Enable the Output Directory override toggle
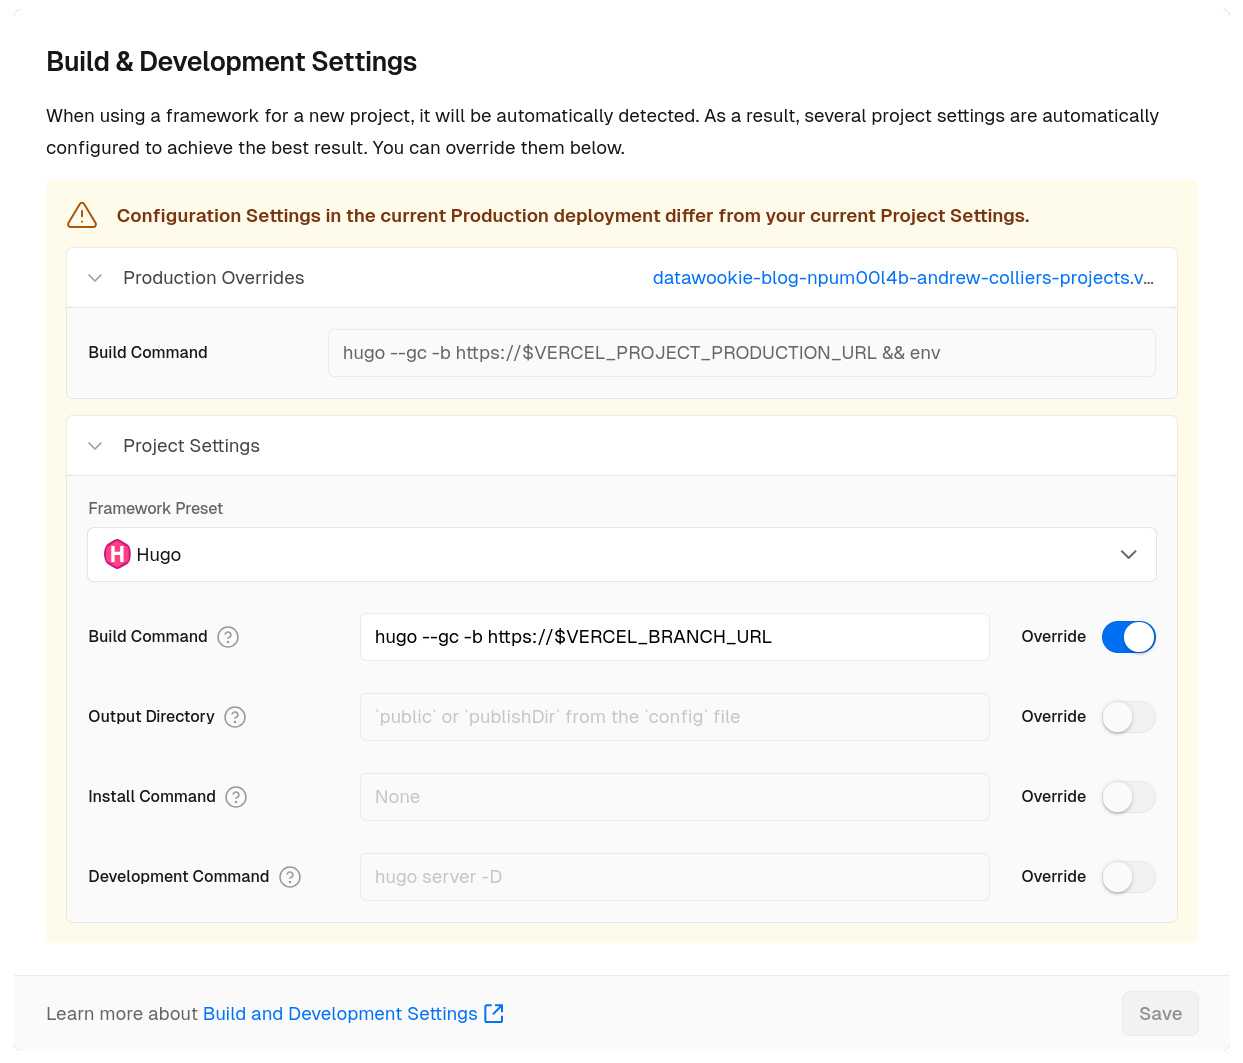The width and height of the screenshot is (1243, 1063). [x=1128, y=717]
